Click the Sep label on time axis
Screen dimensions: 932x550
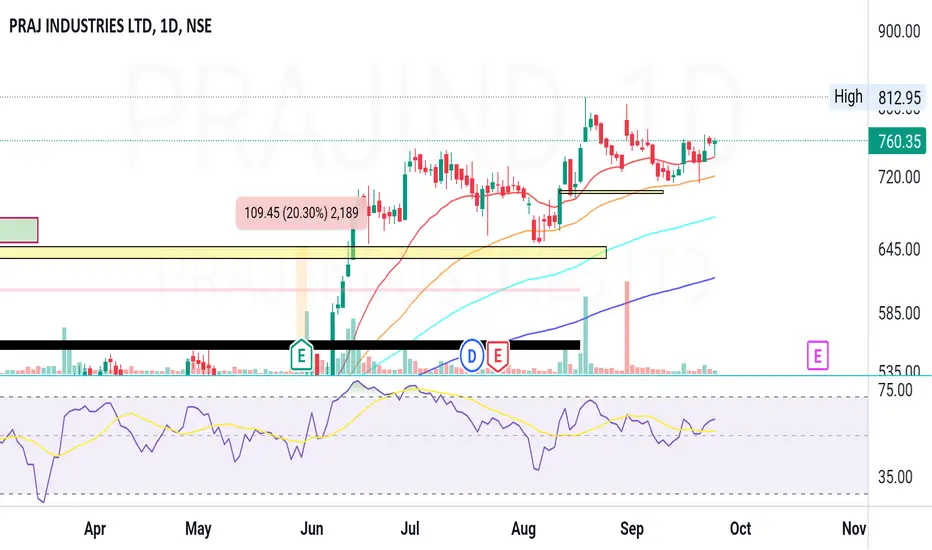coord(632,528)
